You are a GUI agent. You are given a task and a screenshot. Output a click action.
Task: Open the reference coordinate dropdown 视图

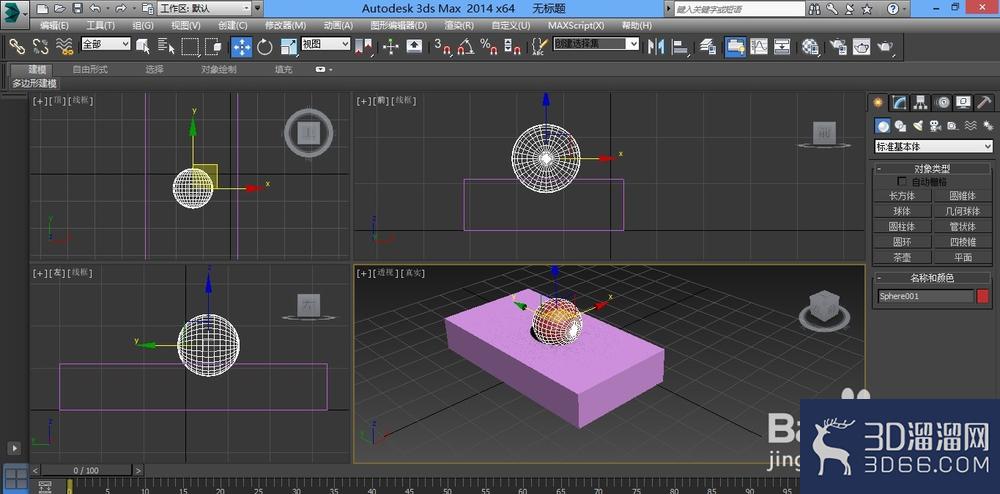325,44
